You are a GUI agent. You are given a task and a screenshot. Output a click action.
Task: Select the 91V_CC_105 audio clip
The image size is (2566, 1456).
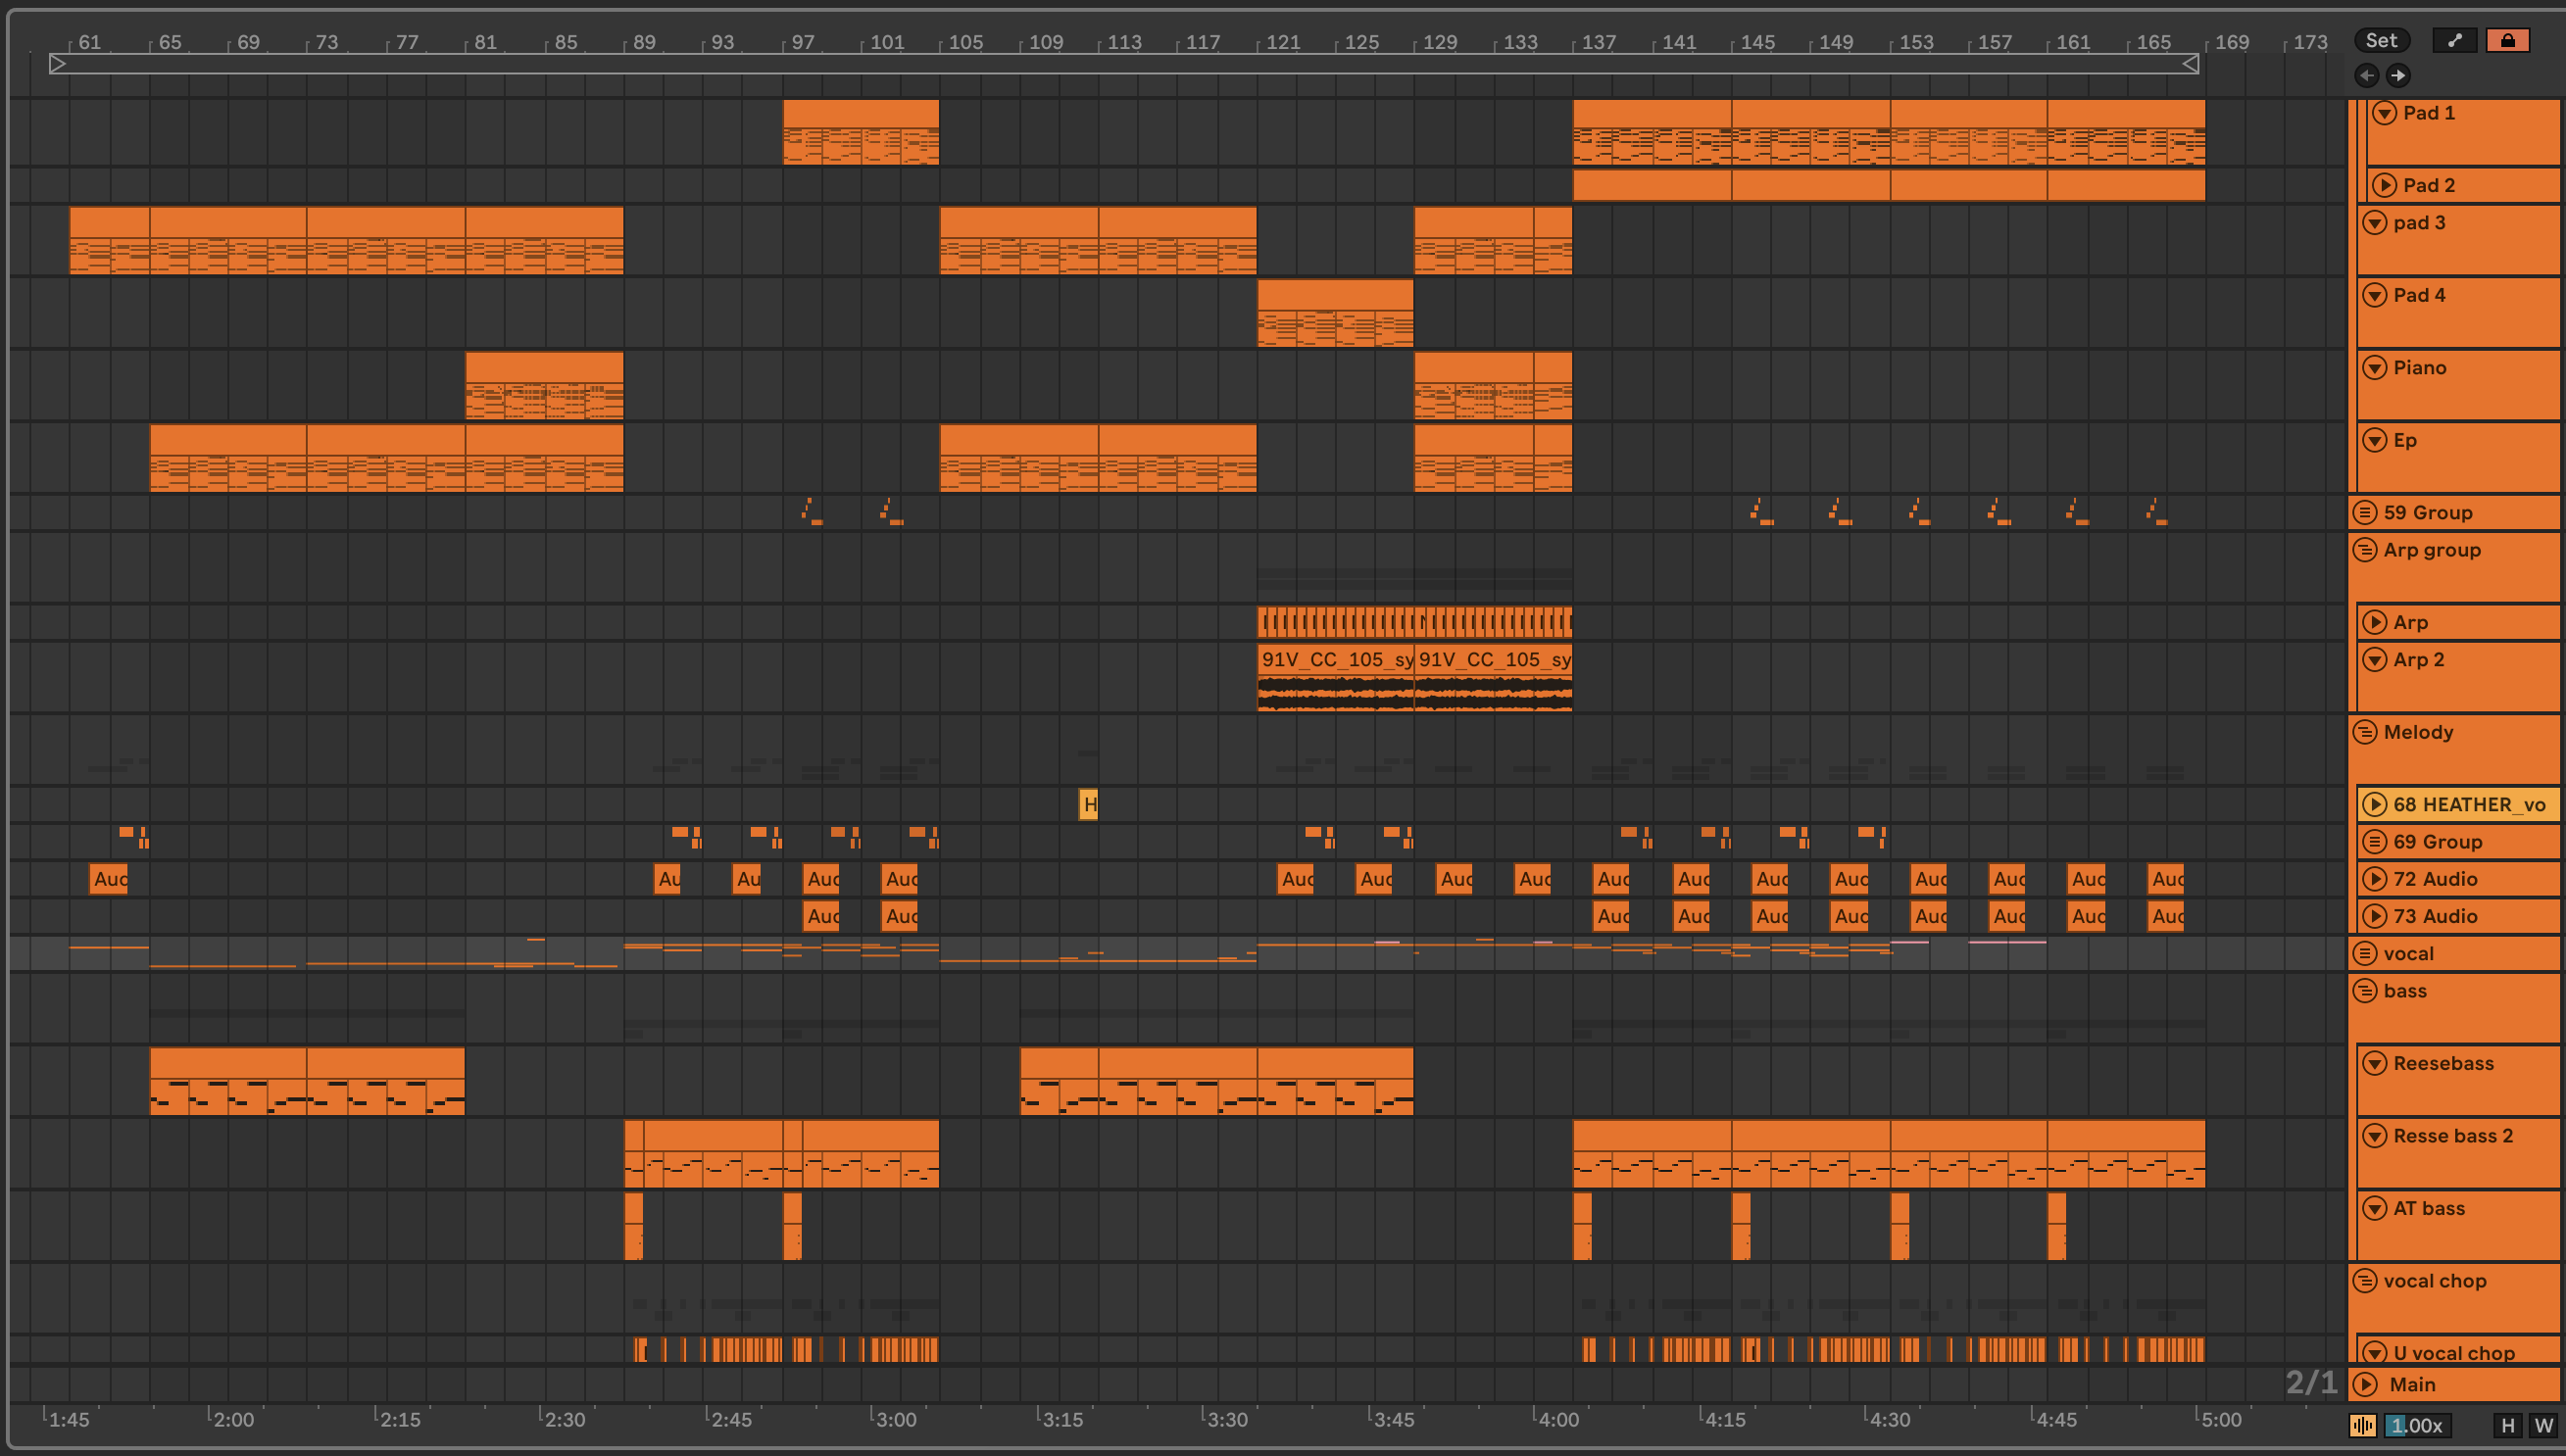tap(1336, 659)
